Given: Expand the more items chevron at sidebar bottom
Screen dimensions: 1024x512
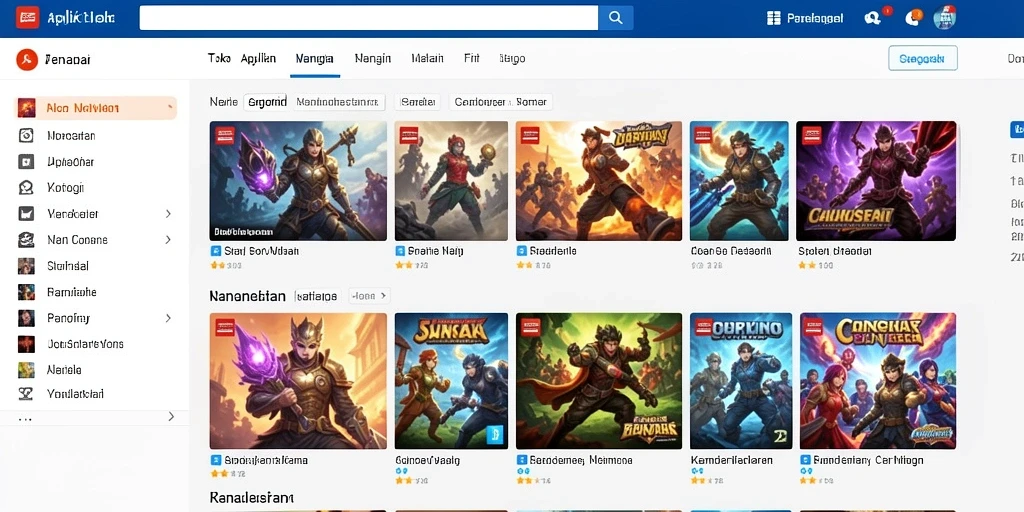Looking at the screenshot, I should pos(171,416).
